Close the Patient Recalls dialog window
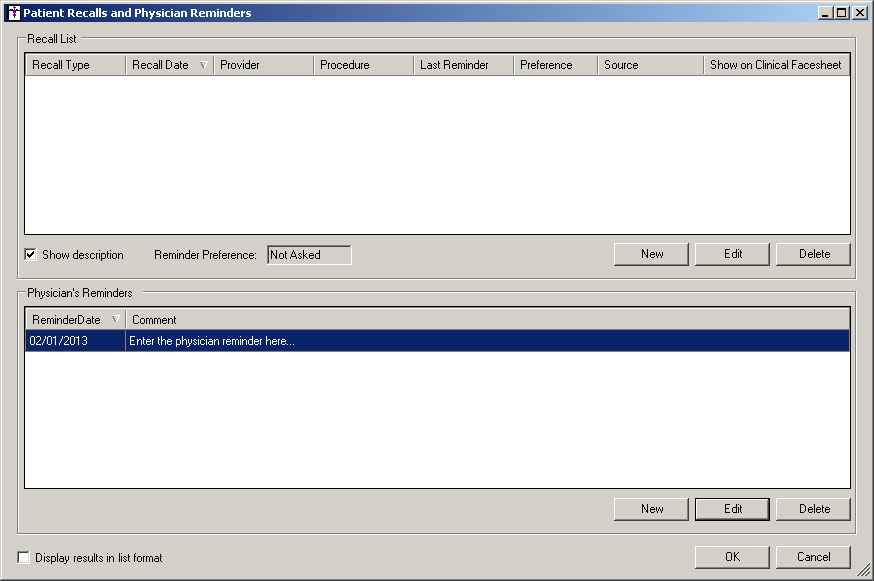 pos(859,13)
